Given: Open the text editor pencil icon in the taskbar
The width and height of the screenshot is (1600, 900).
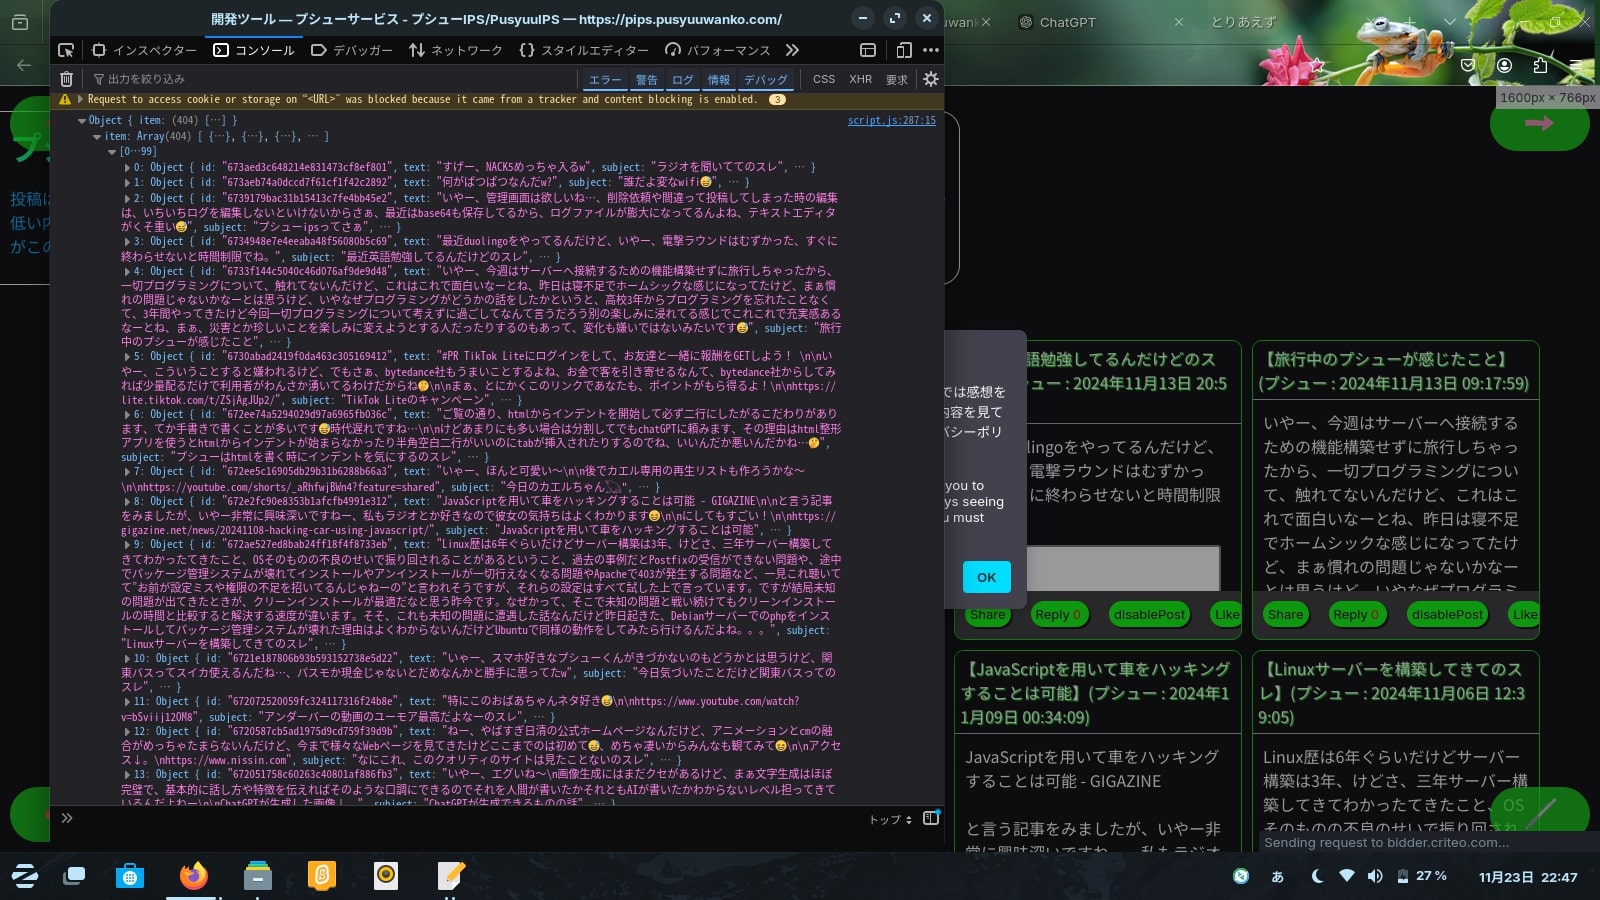Looking at the screenshot, I should pos(451,876).
